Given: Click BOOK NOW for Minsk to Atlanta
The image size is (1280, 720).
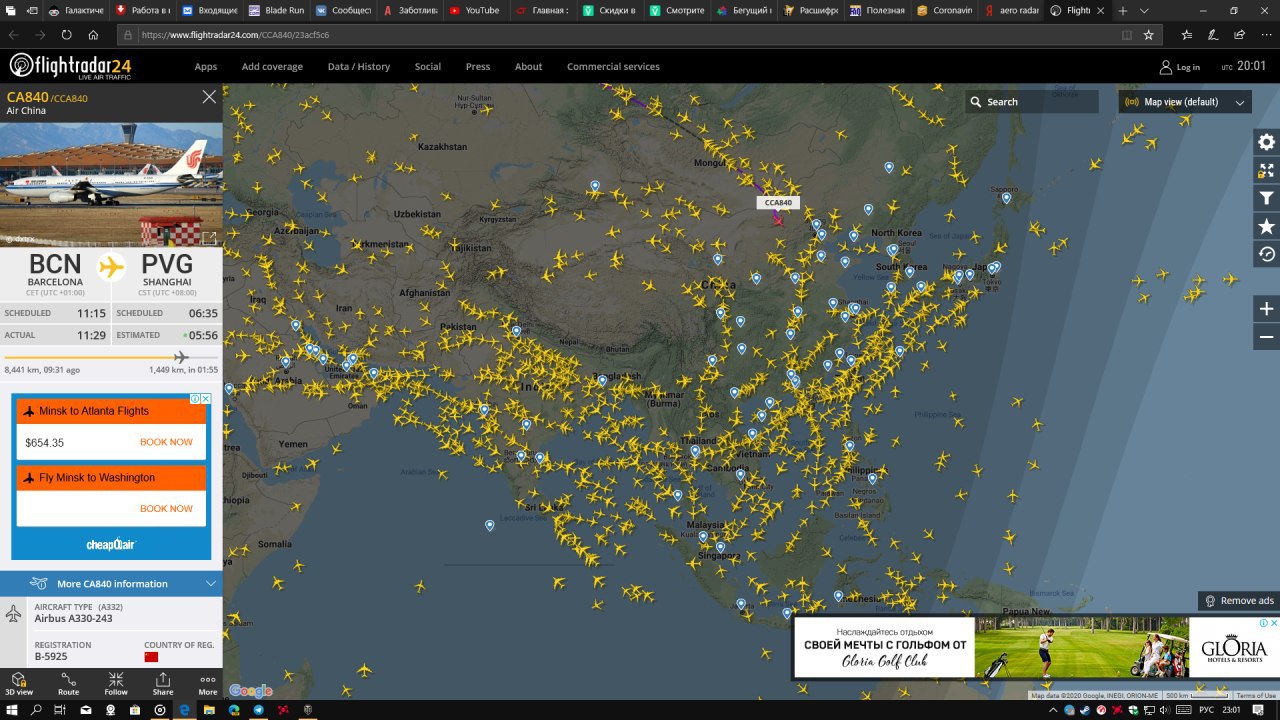Looking at the screenshot, I should (x=166, y=442).
